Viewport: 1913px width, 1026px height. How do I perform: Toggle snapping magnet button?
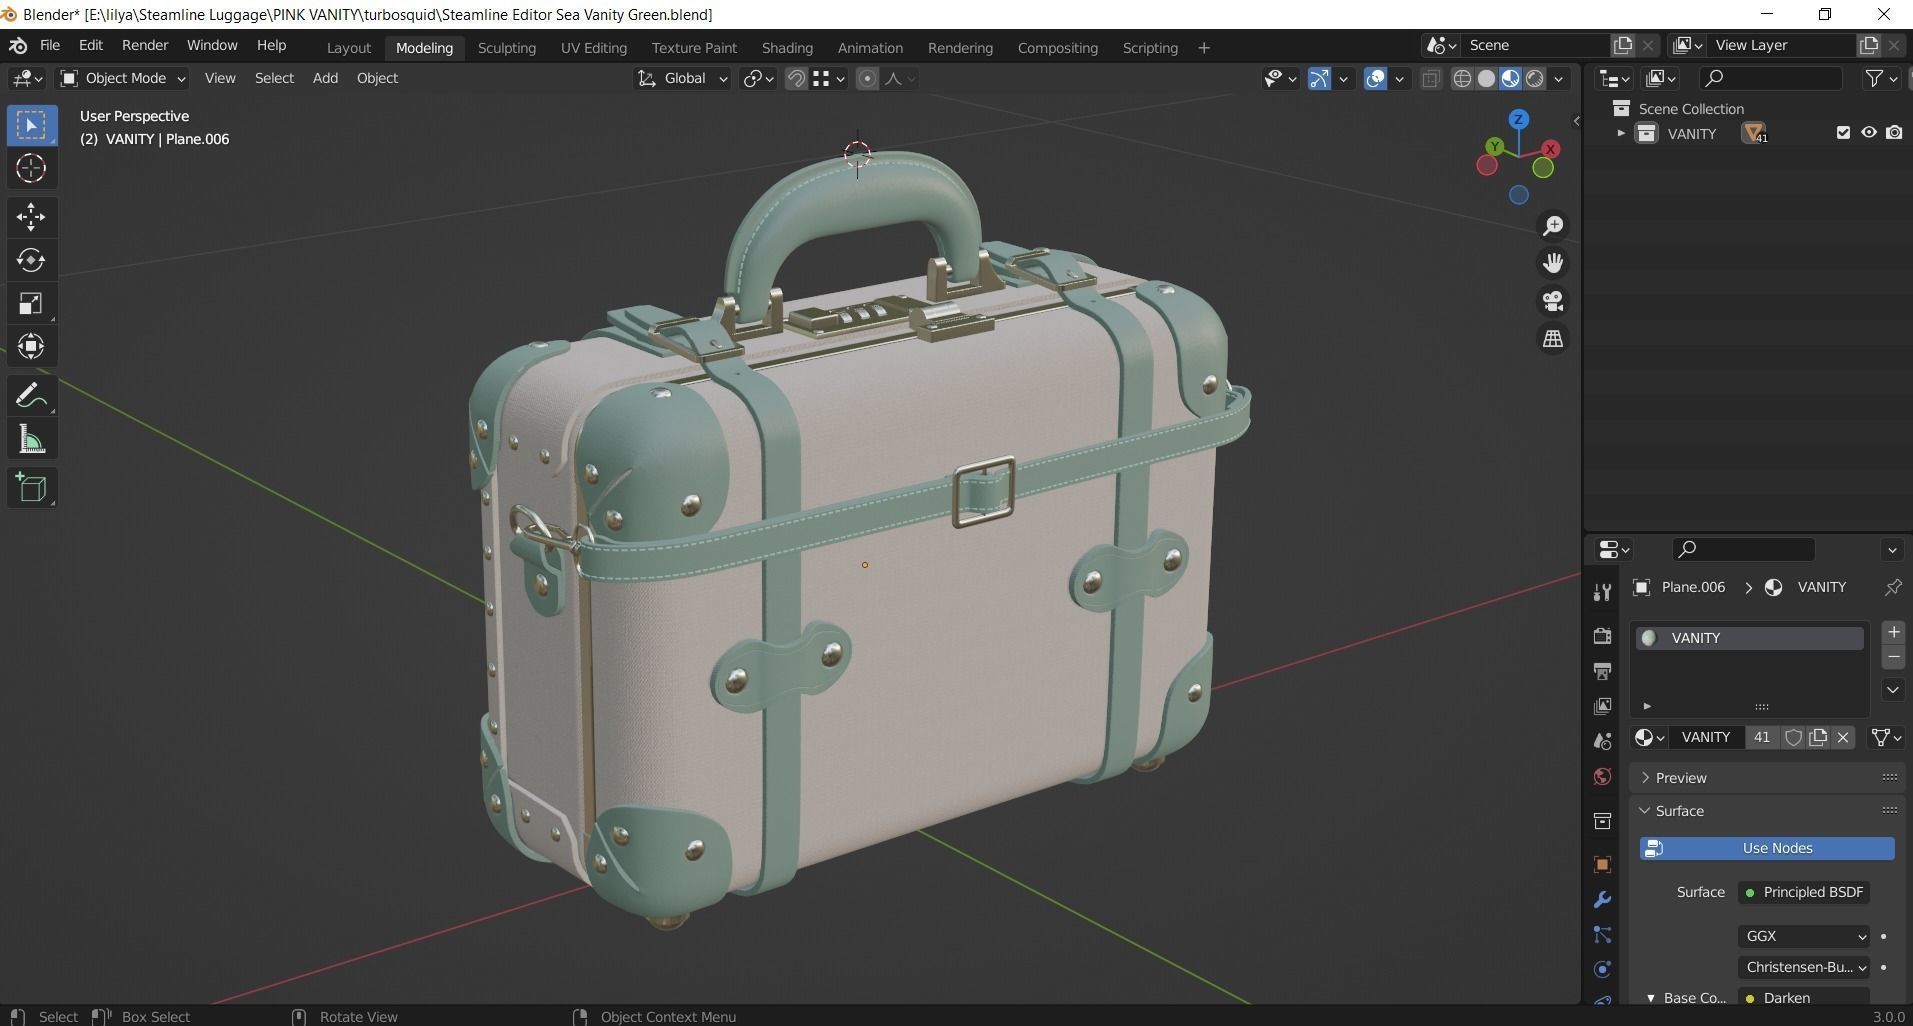click(796, 79)
